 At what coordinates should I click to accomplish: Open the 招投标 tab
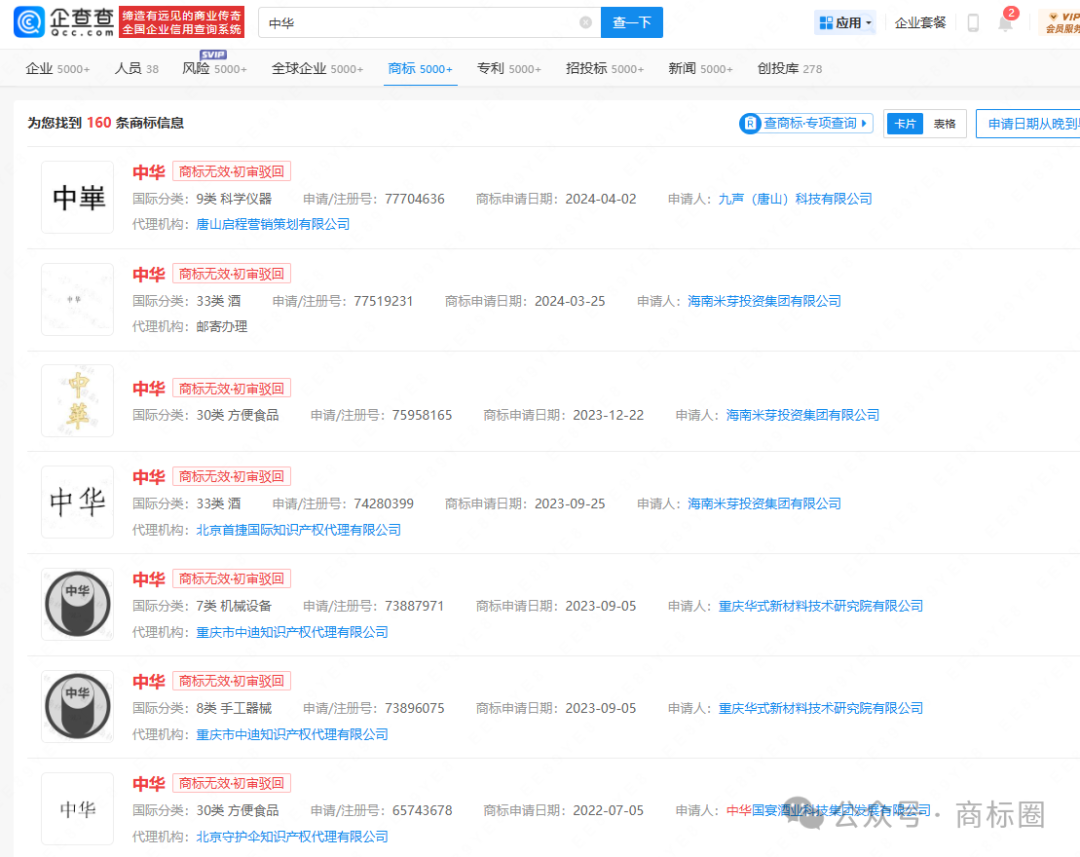click(x=605, y=68)
